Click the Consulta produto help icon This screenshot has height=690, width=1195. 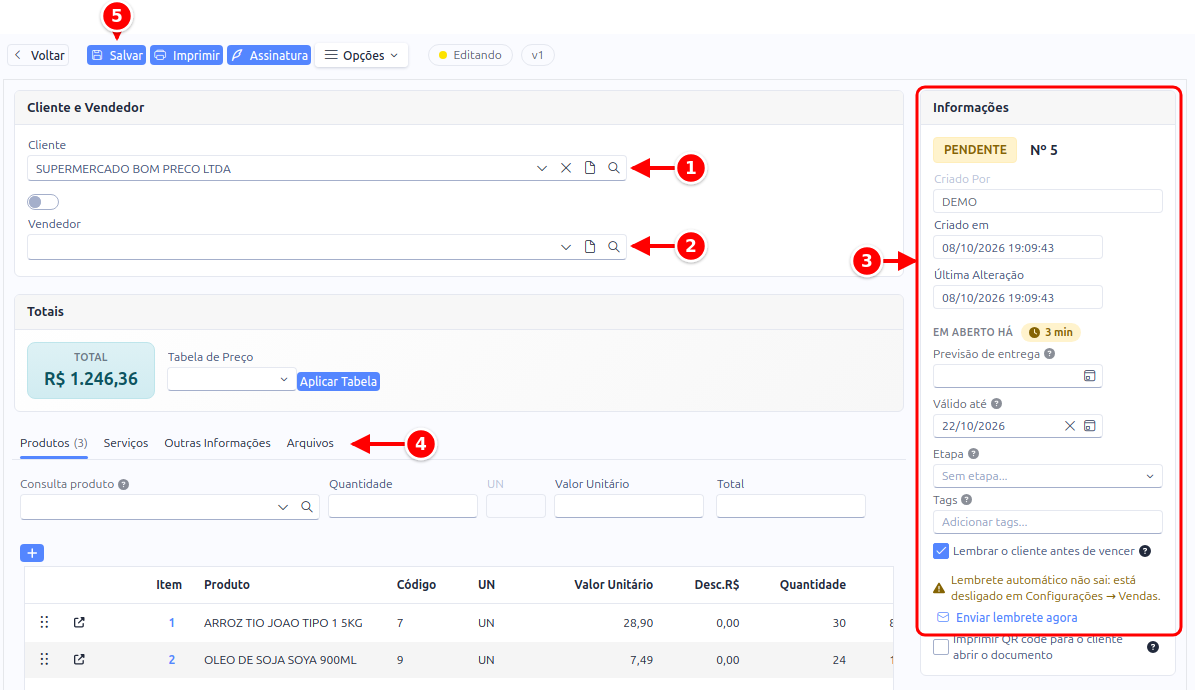click(123, 484)
